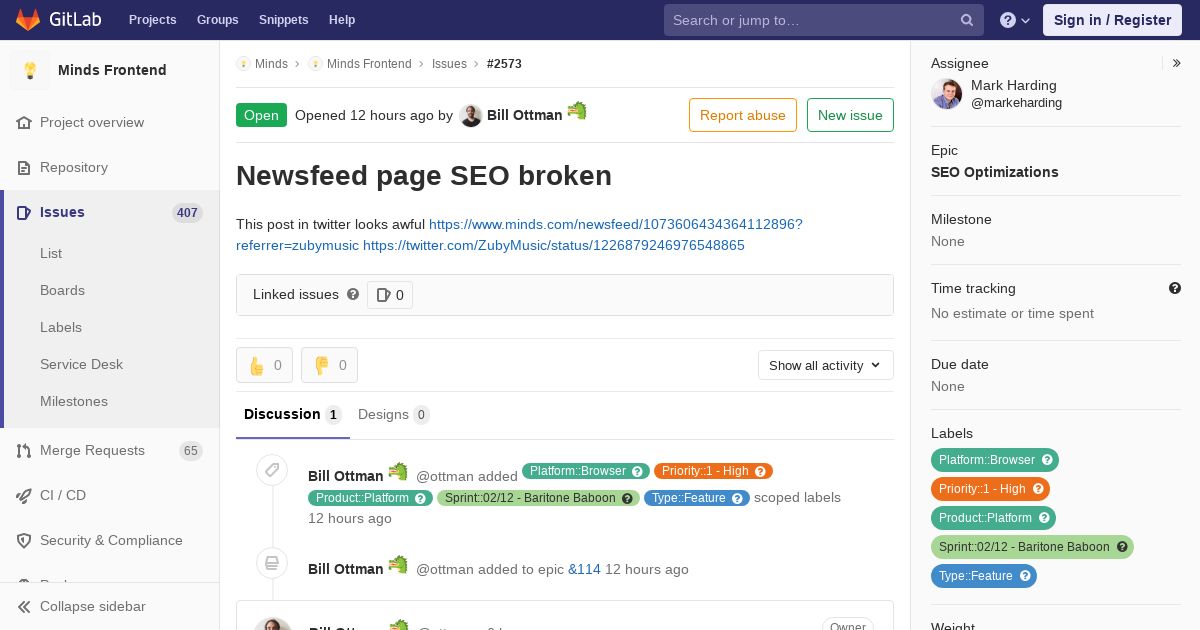
Task: Expand the Help menu dropdown in navbar
Action: [1015, 20]
